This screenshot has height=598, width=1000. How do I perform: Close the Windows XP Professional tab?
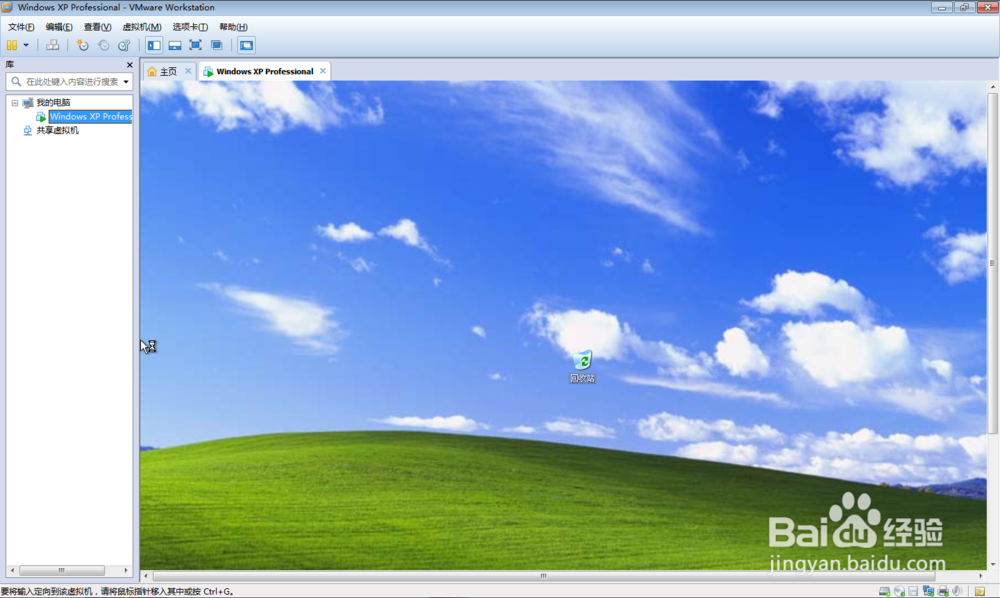pos(323,71)
